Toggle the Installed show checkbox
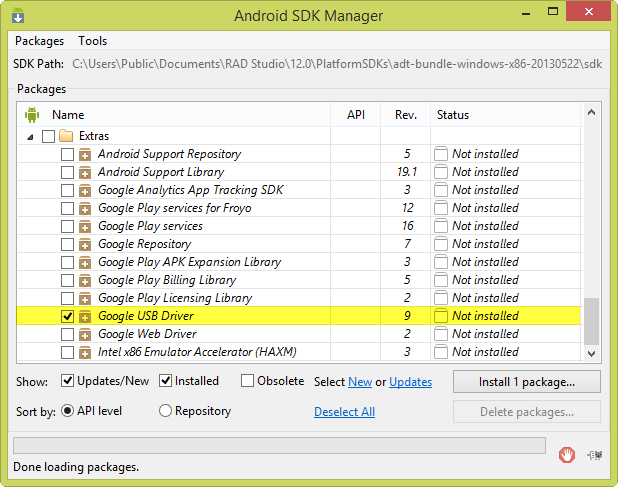The width and height of the screenshot is (618, 487). tap(166, 381)
